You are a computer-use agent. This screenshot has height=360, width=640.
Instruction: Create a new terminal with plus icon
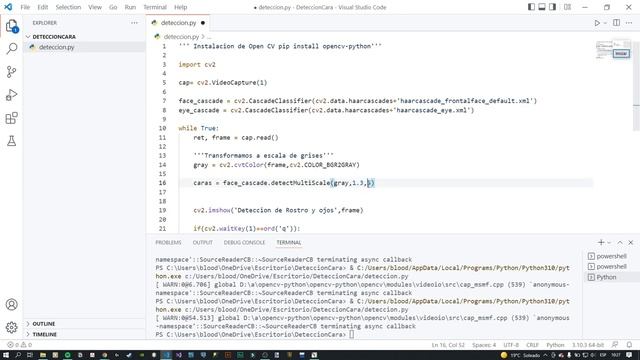(601, 242)
